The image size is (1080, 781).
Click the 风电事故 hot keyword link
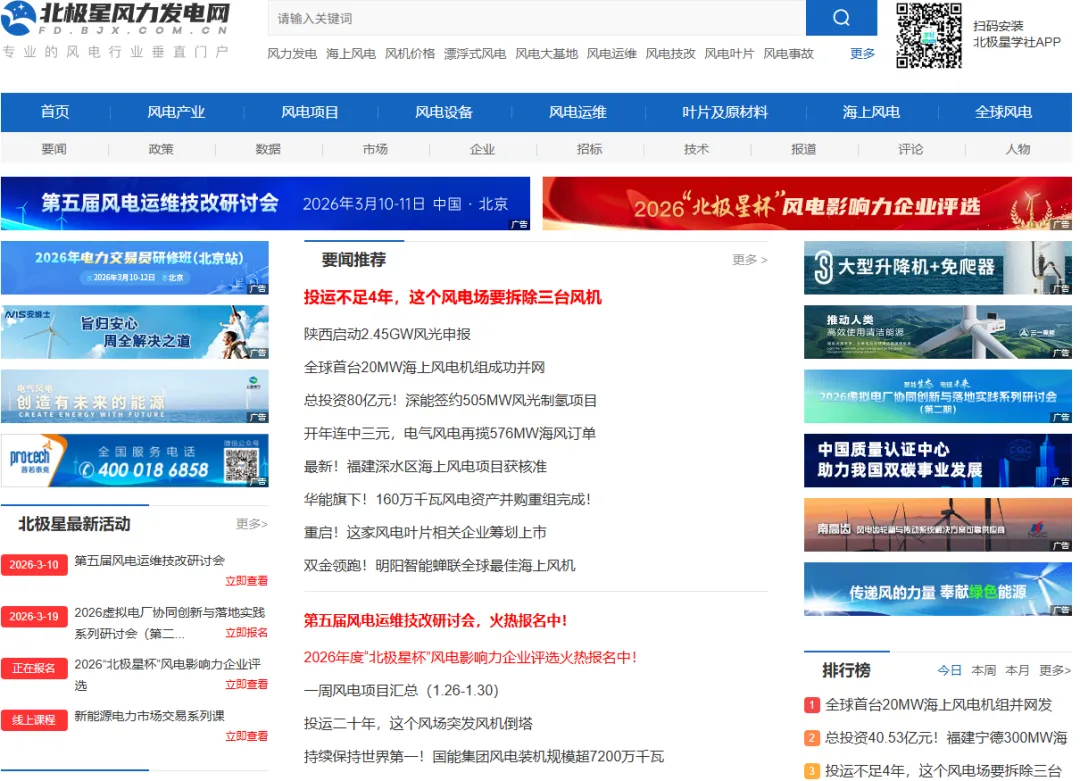click(x=789, y=54)
